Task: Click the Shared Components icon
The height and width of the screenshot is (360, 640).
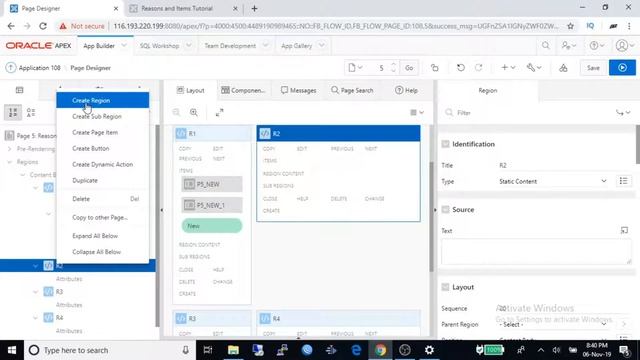Action: (x=563, y=68)
